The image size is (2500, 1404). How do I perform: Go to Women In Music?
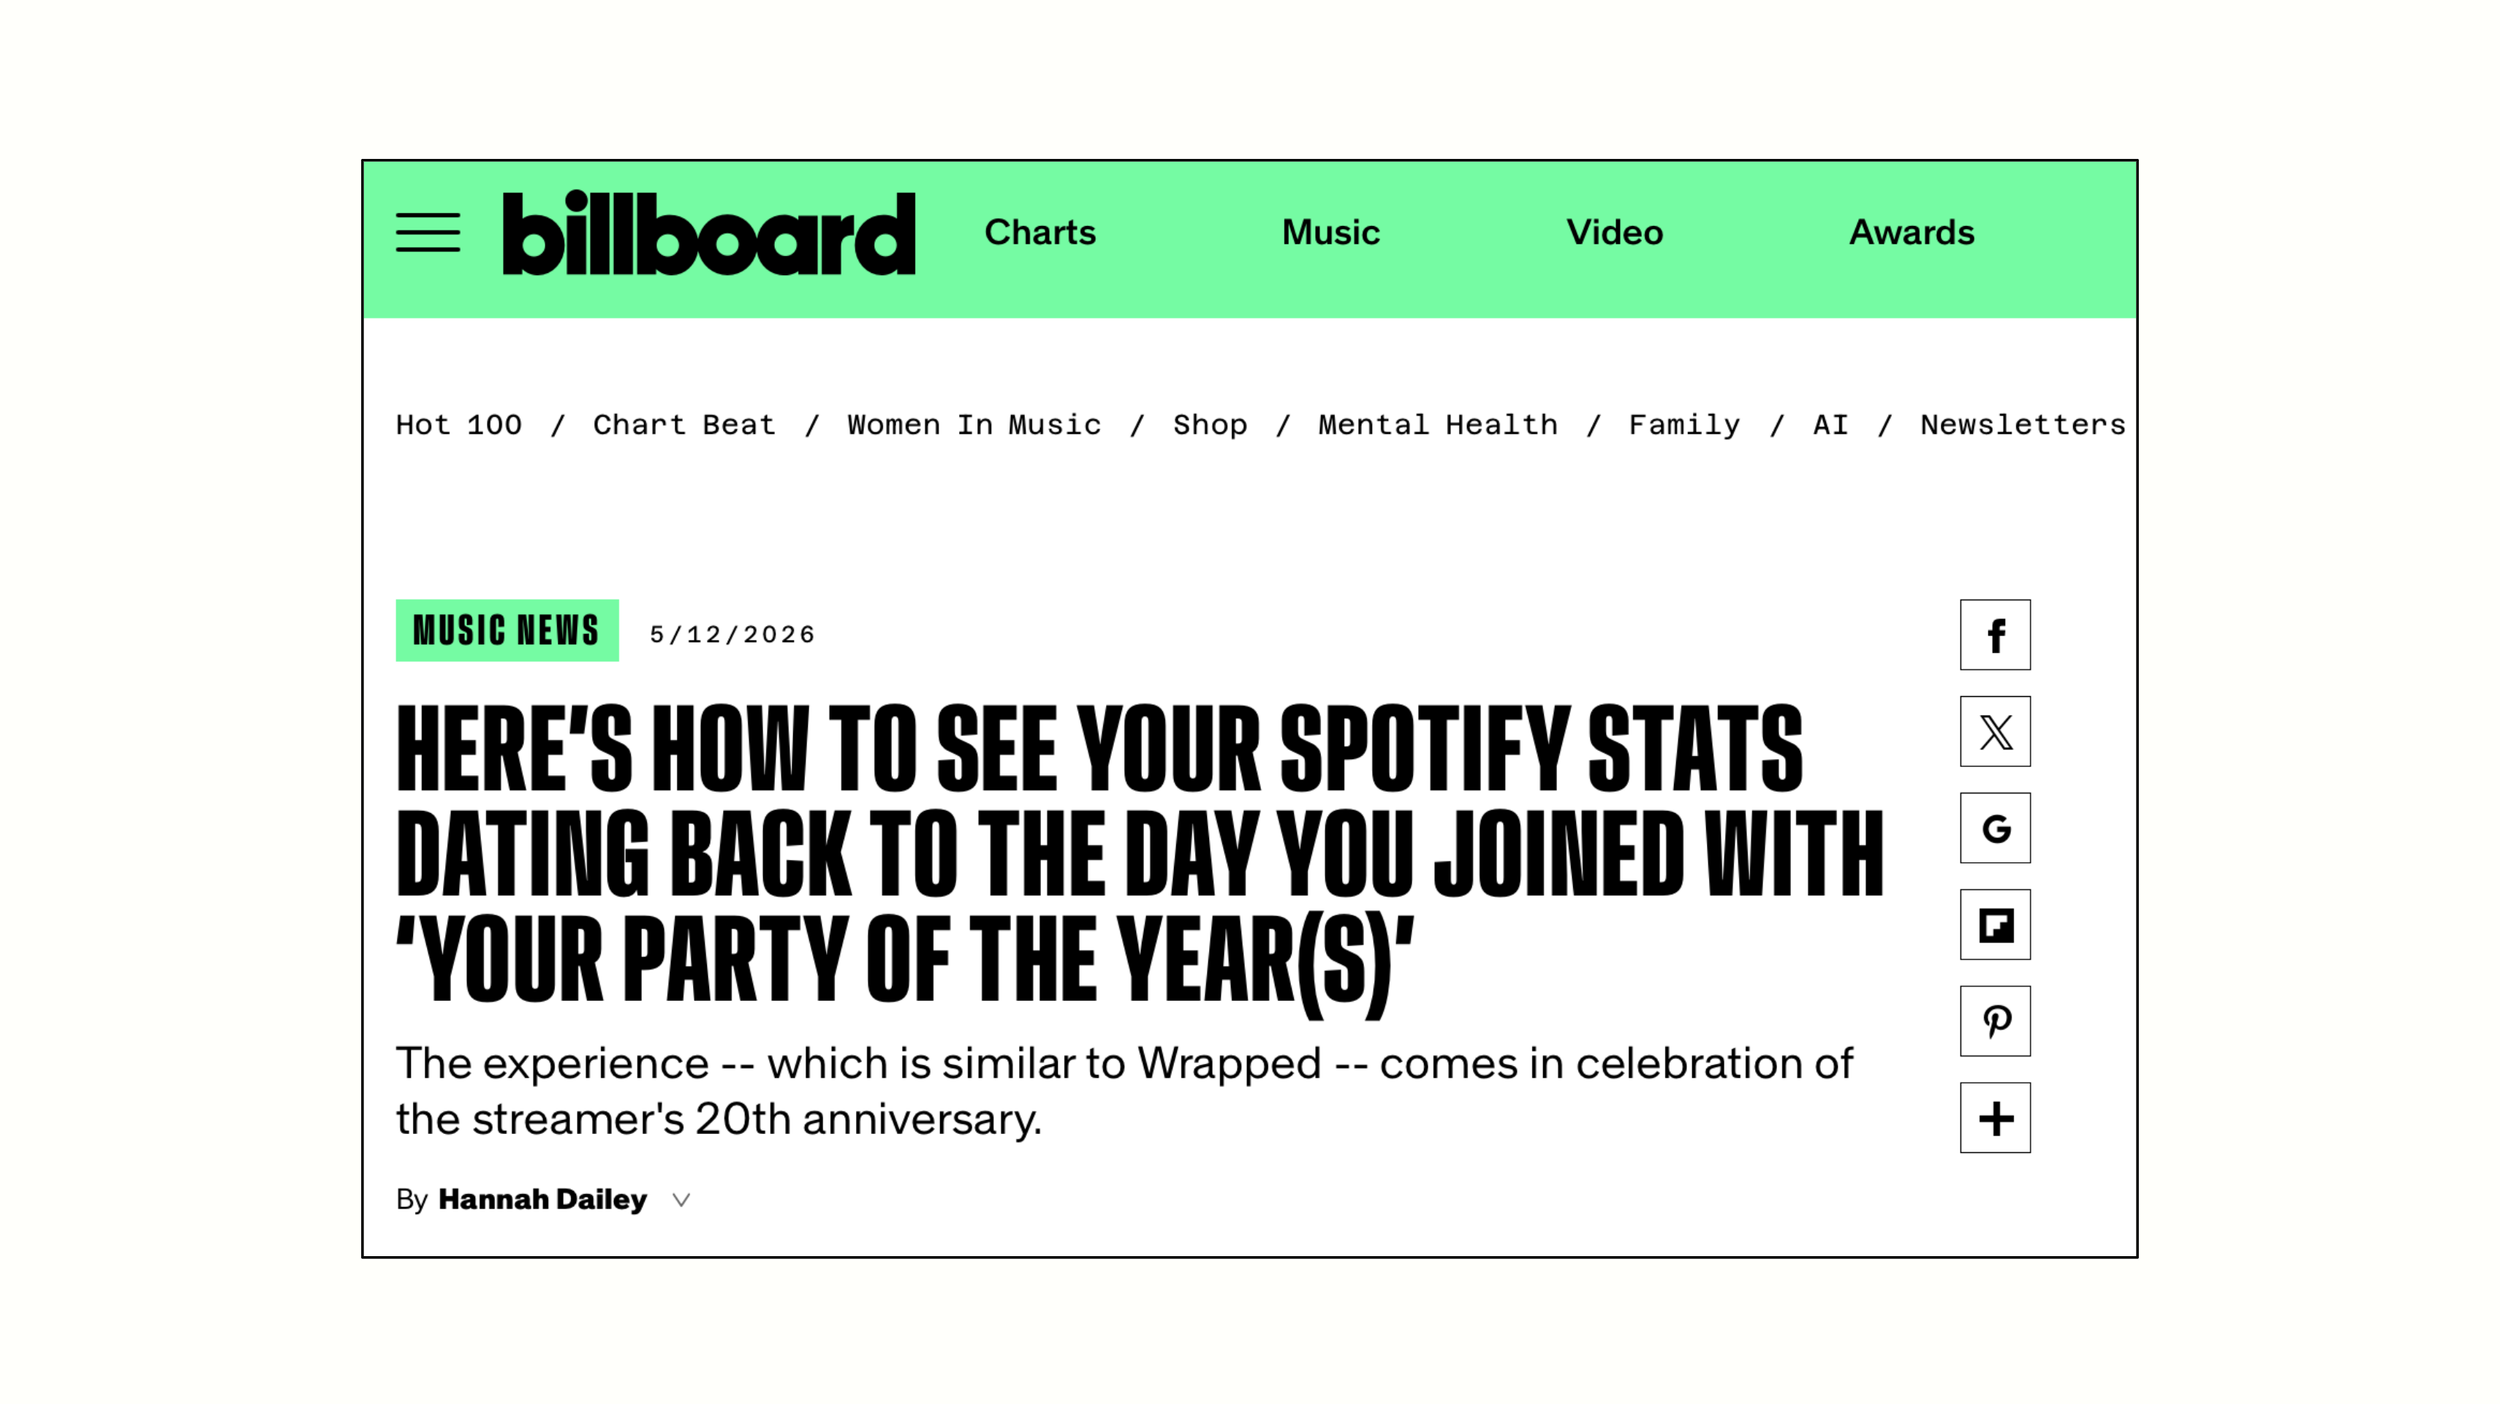point(974,425)
